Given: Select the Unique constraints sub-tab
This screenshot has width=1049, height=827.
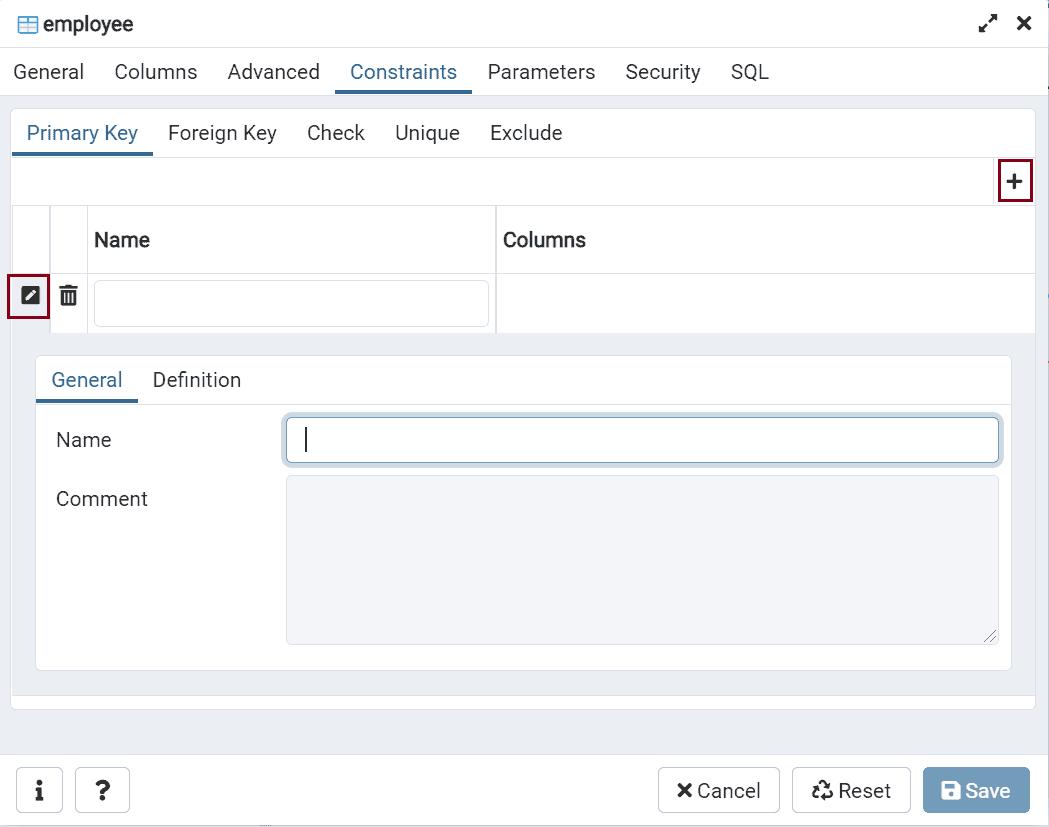Looking at the screenshot, I should [427, 133].
